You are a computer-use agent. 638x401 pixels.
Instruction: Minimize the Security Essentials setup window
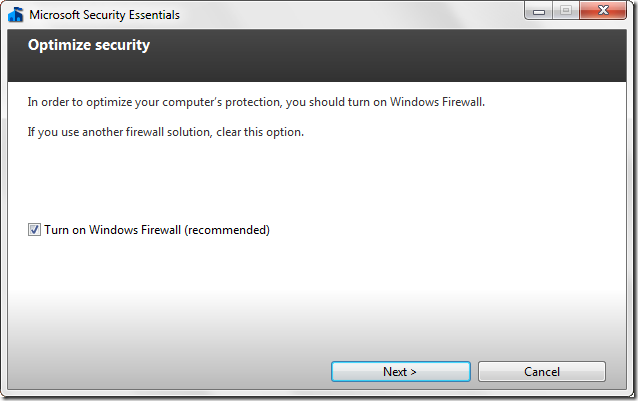point(539,10)
